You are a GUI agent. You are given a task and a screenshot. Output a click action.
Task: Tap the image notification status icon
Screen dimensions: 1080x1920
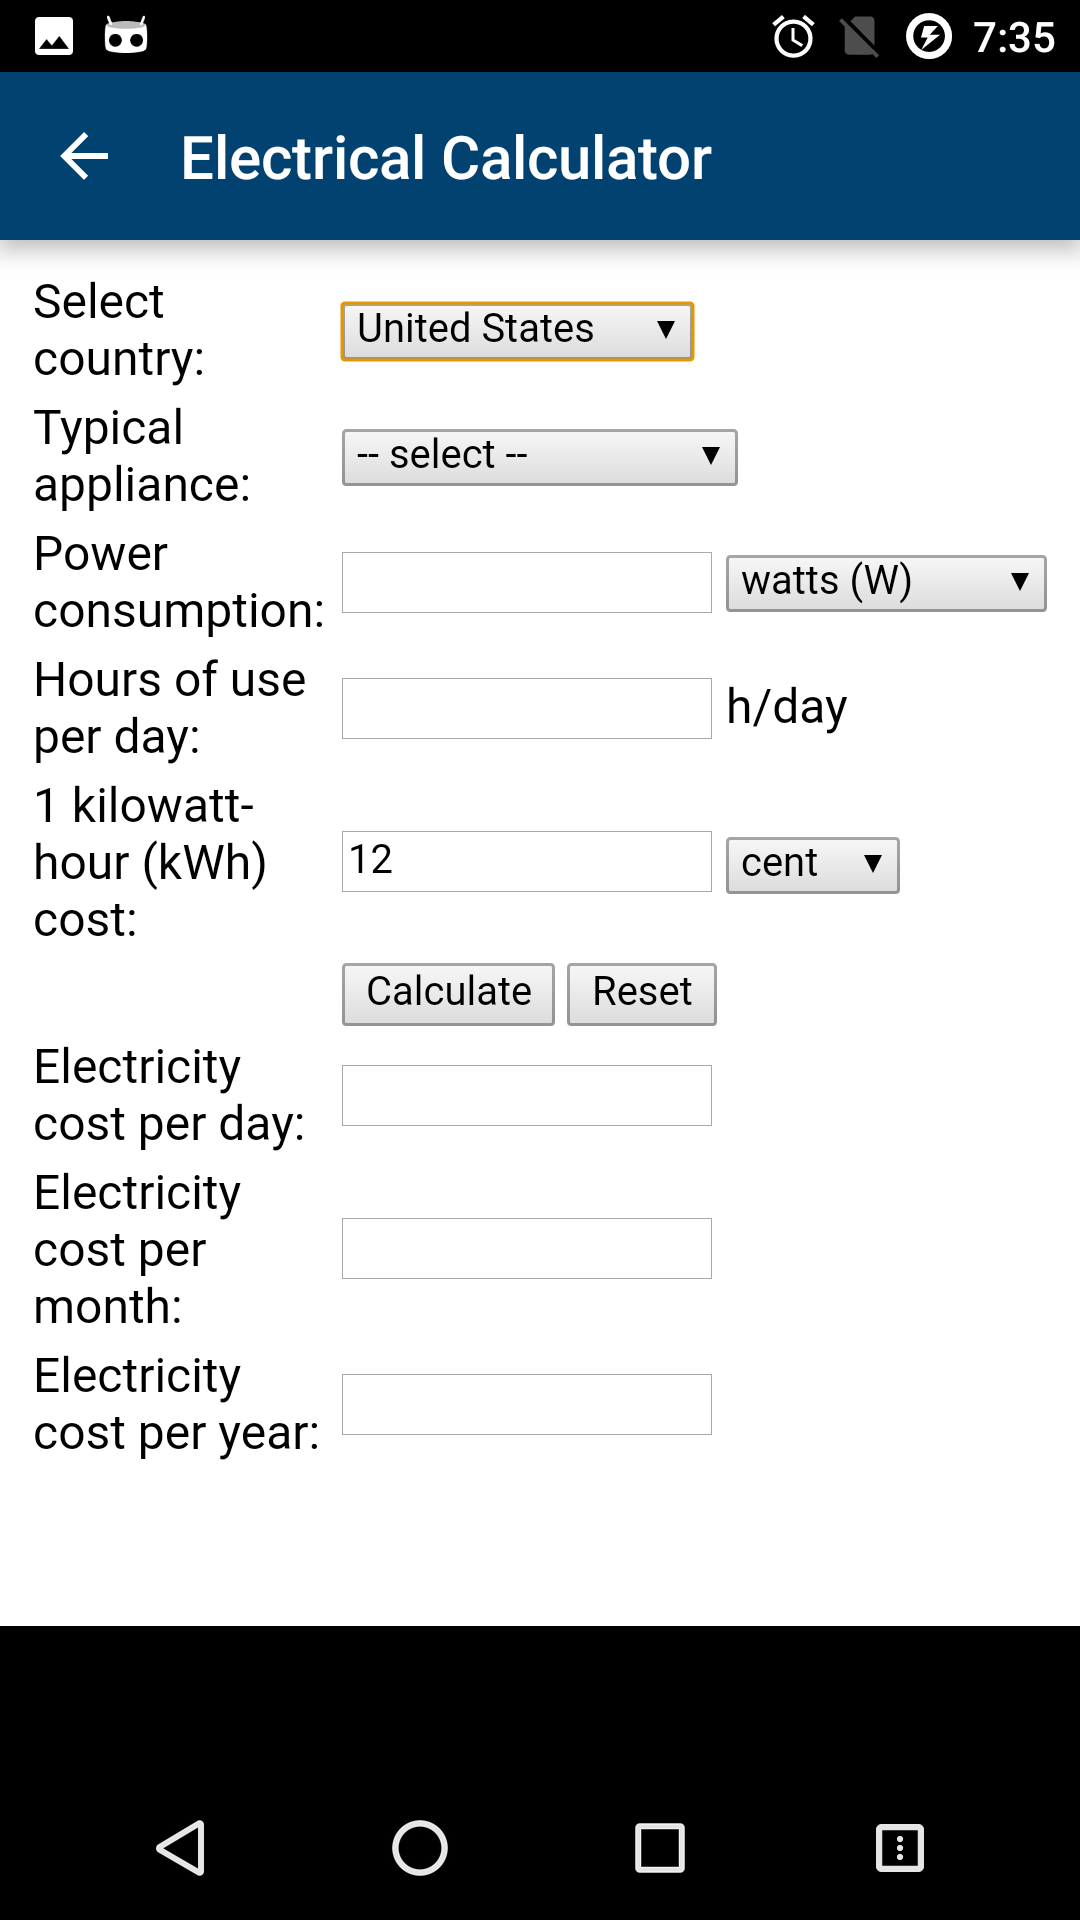tap(54, 37)
